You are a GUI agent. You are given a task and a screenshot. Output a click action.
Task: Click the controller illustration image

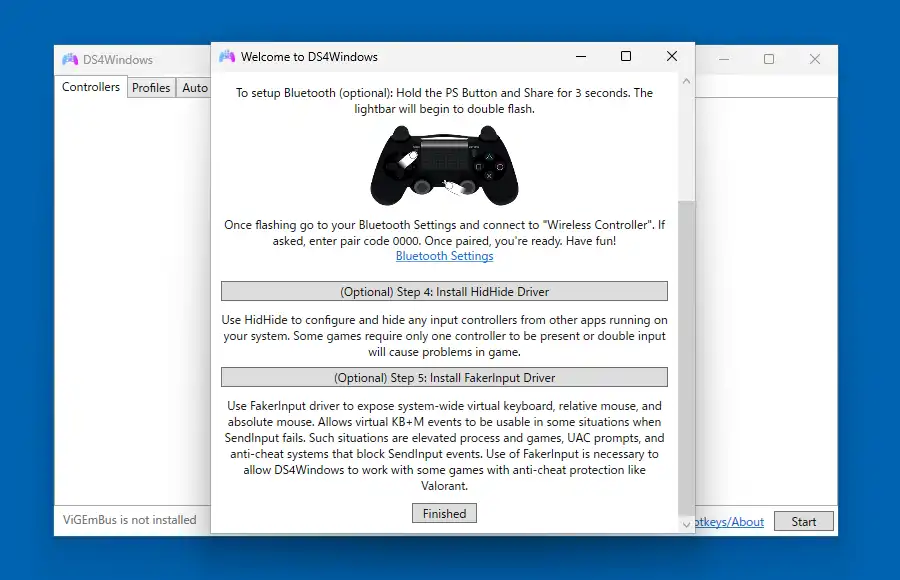click(444, 165)
